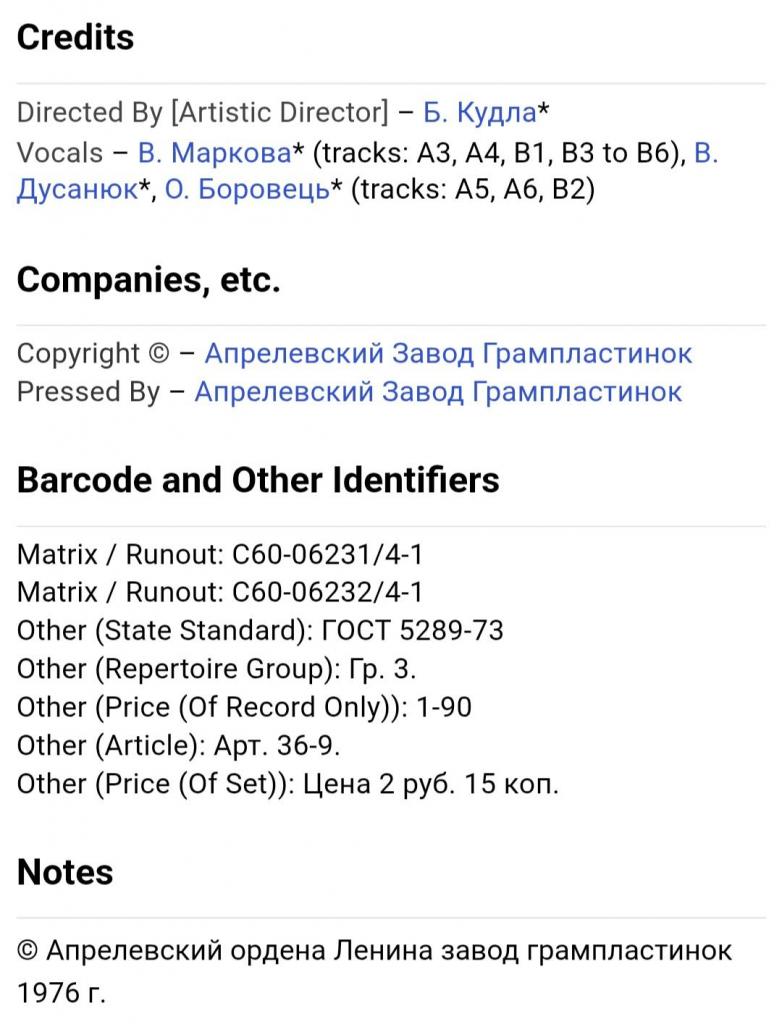Click the Credits section heading
Screen dimensions: 782x1024
tap(76, 38)
